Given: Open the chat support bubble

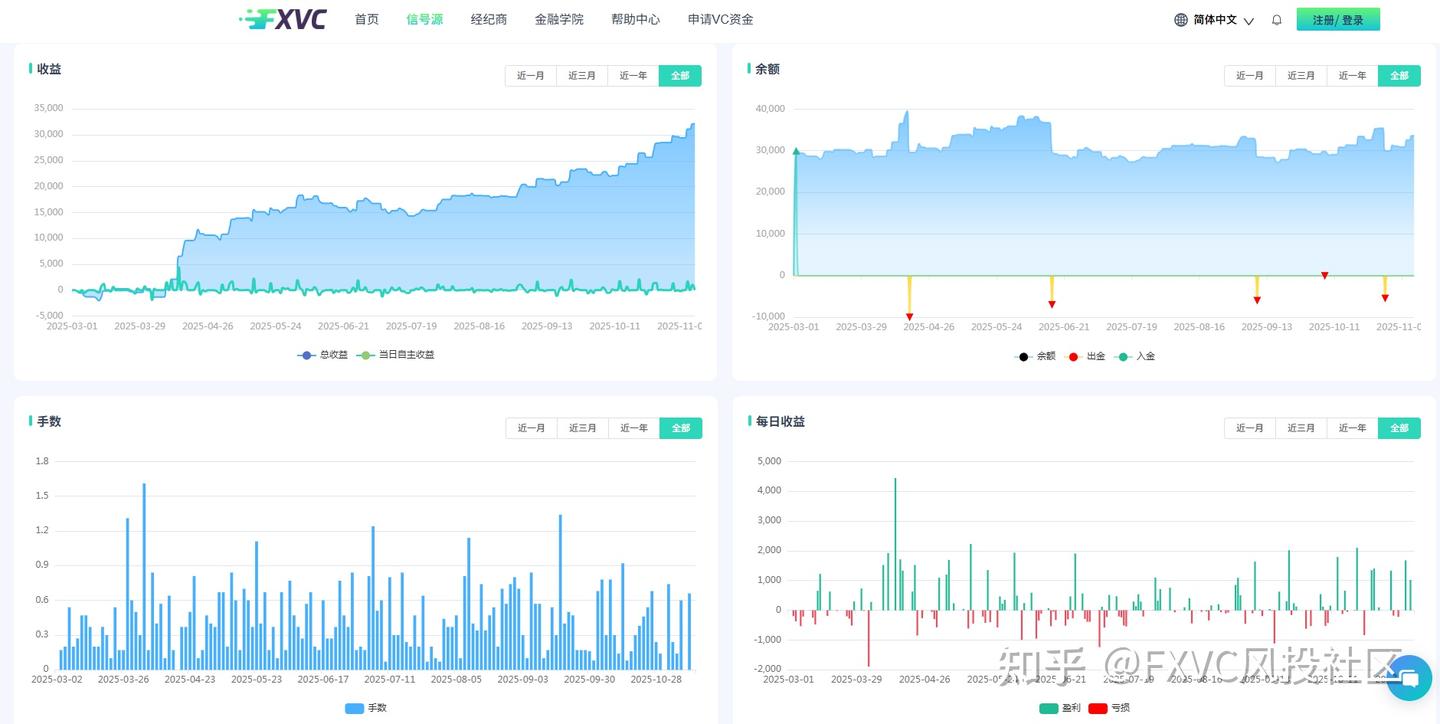Looking at the screenshot, I should (x=1409, y=678).
